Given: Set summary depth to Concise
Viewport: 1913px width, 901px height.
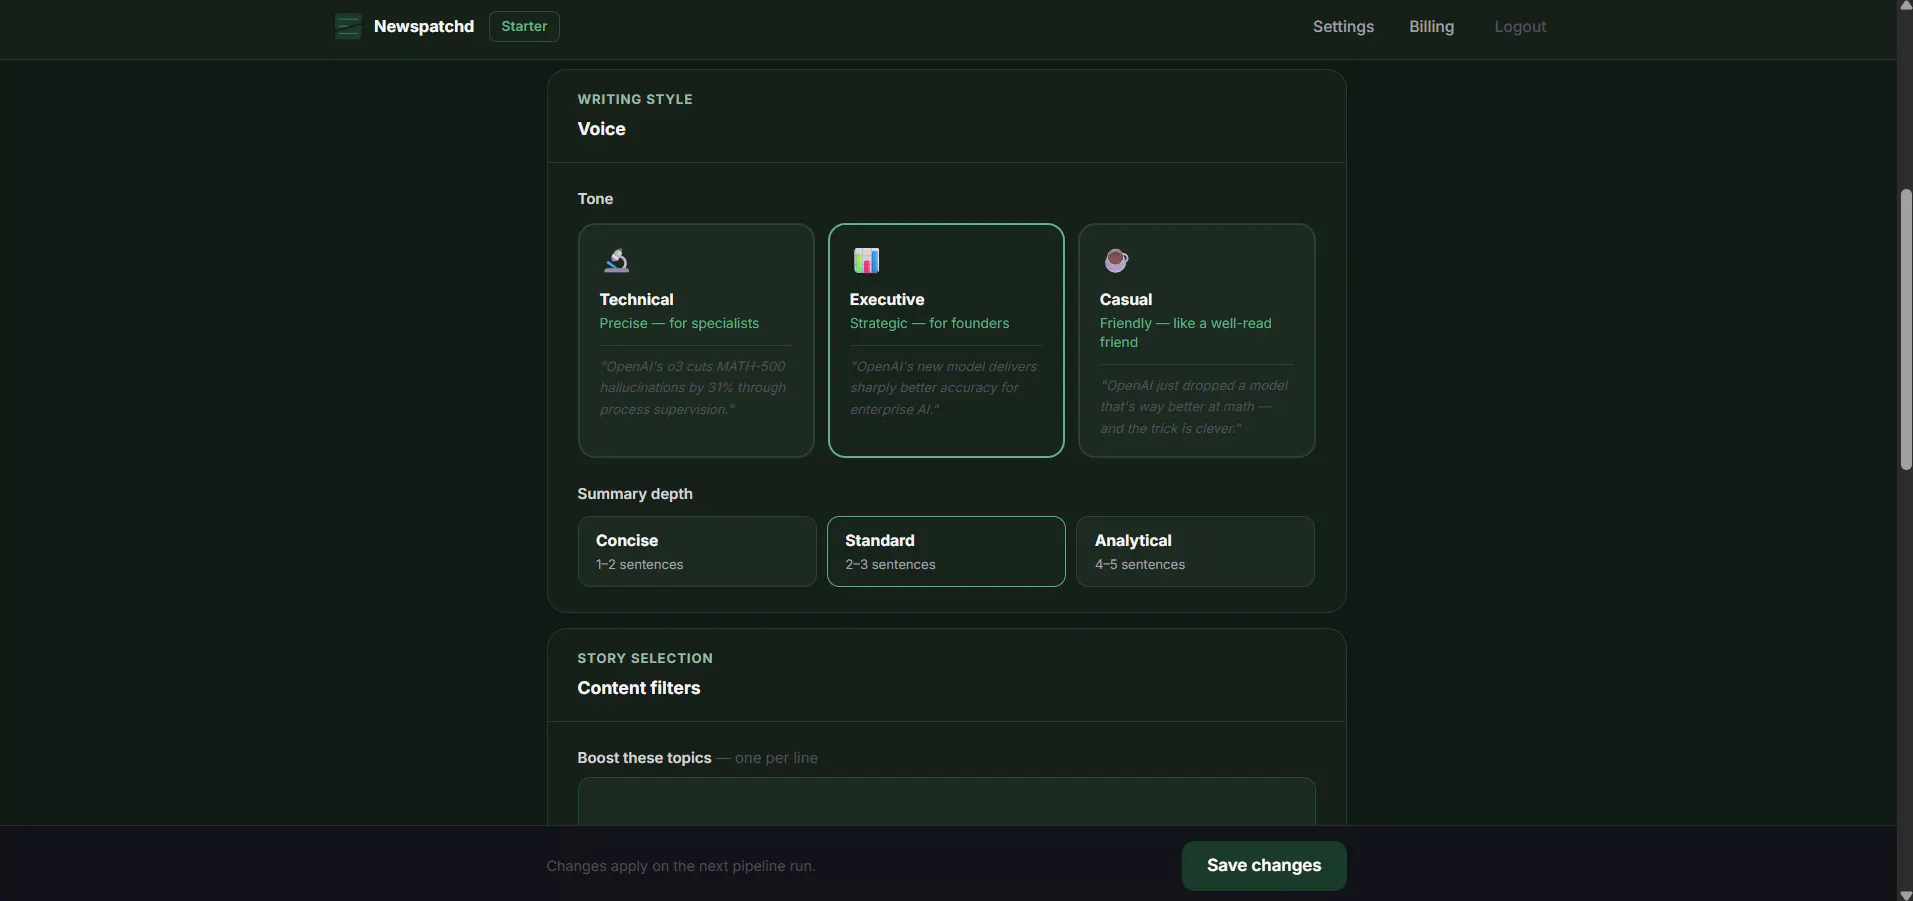Looking at the screenshot, I should click(x=697, y=551).
